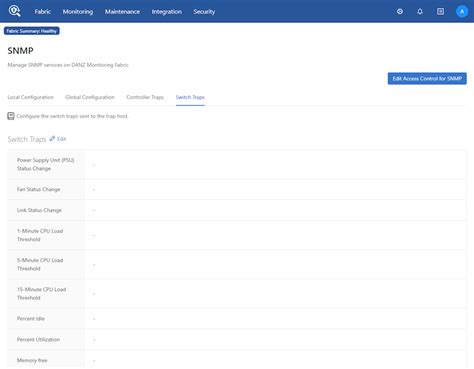This screenshot has width=474, height=369.
Task: Open the user avatar menu
Action: (462, 12)
